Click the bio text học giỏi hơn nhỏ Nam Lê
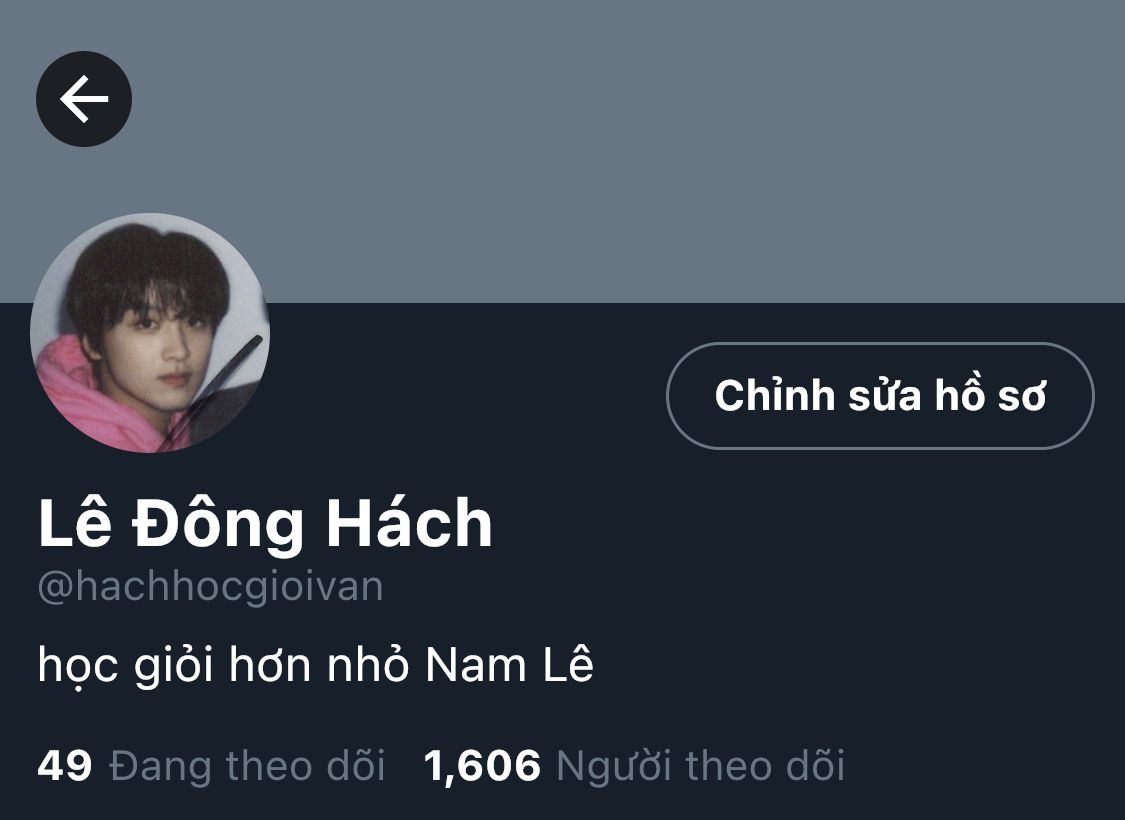This screenshot has width=1125, height=820. tap(316, 665)
